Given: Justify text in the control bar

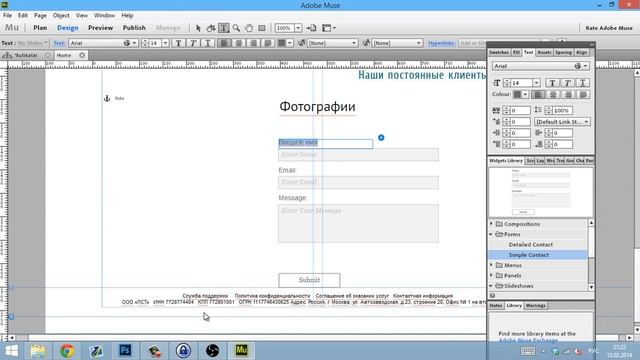Looking at the screenshot, I should [268, 43].
